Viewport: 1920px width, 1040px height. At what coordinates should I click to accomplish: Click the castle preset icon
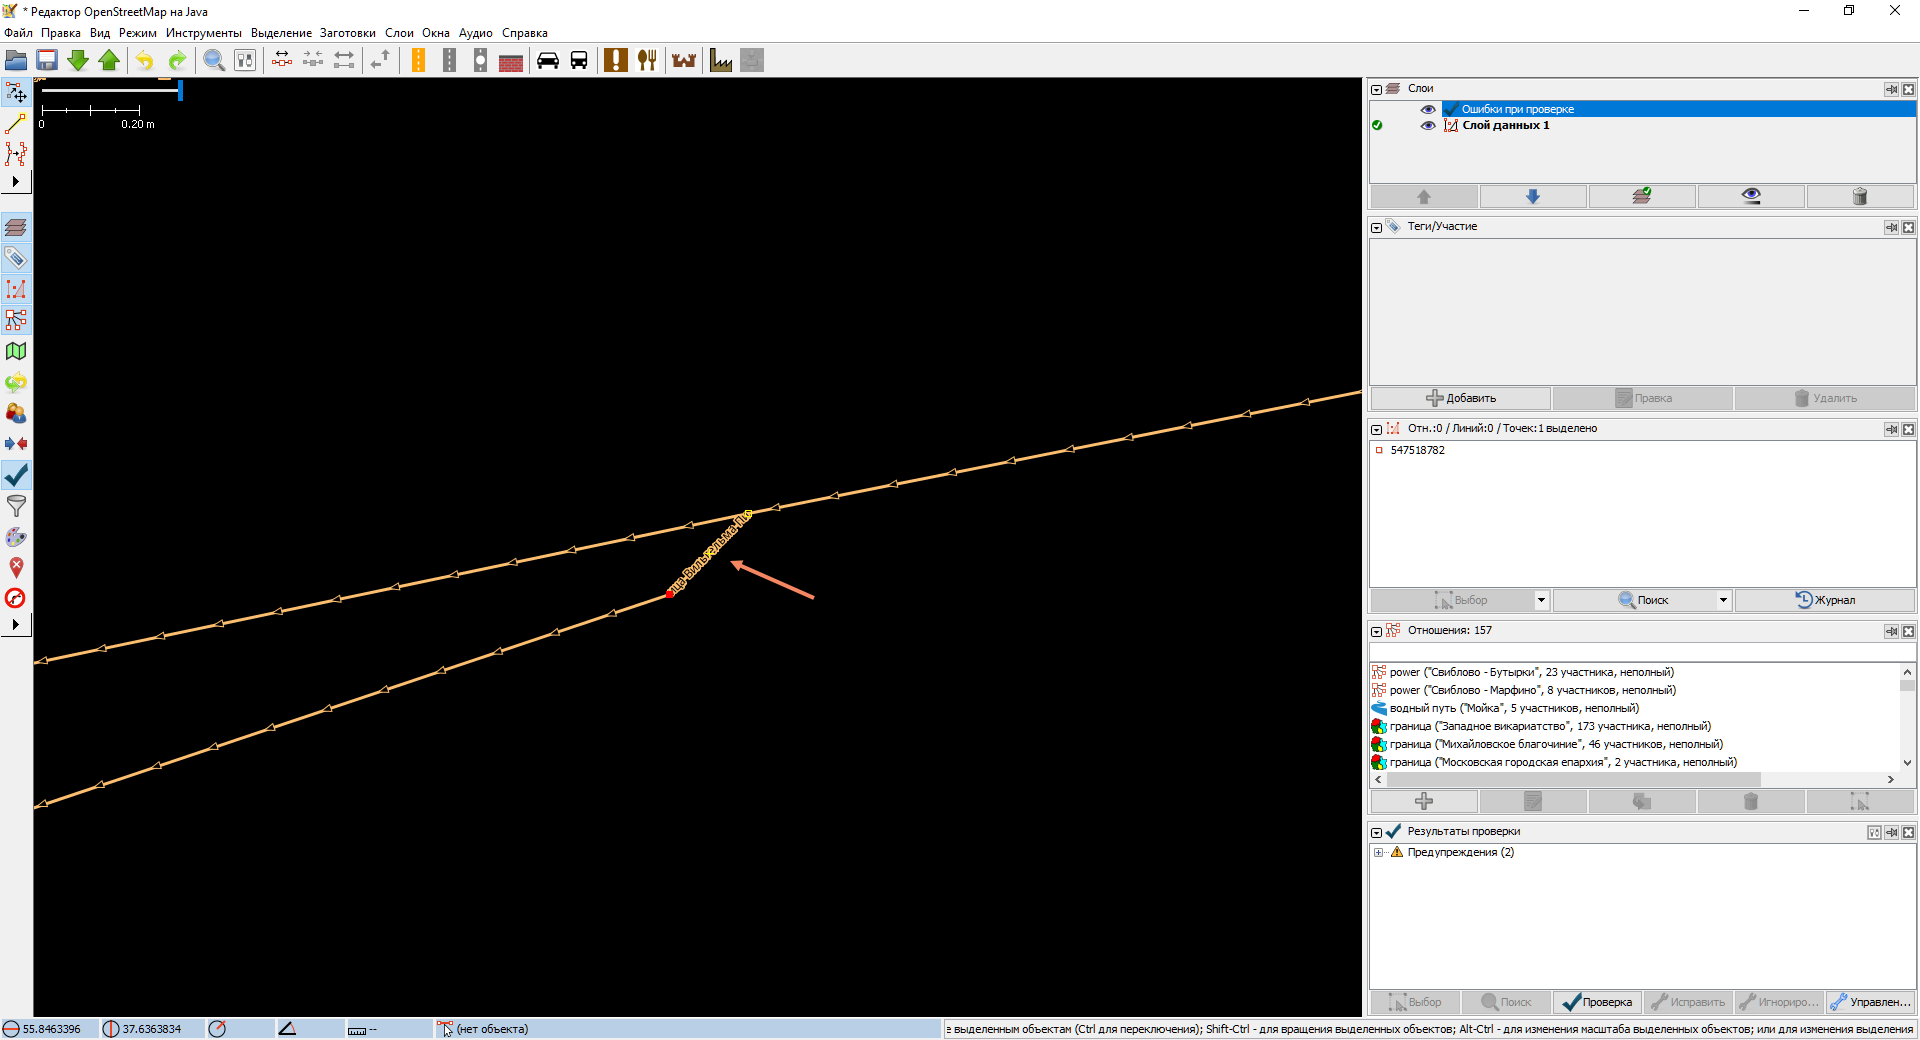click(x=684, y=60)
